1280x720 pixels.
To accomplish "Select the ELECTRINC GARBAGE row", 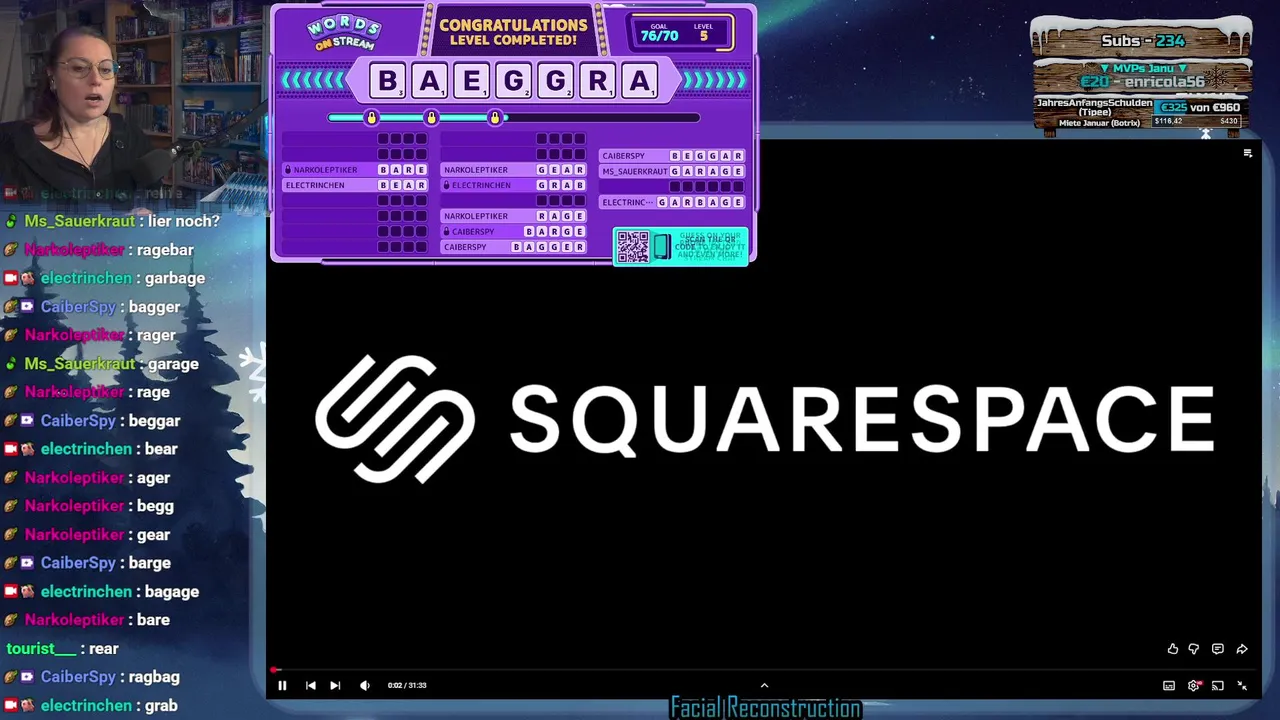I will [672, 202].
